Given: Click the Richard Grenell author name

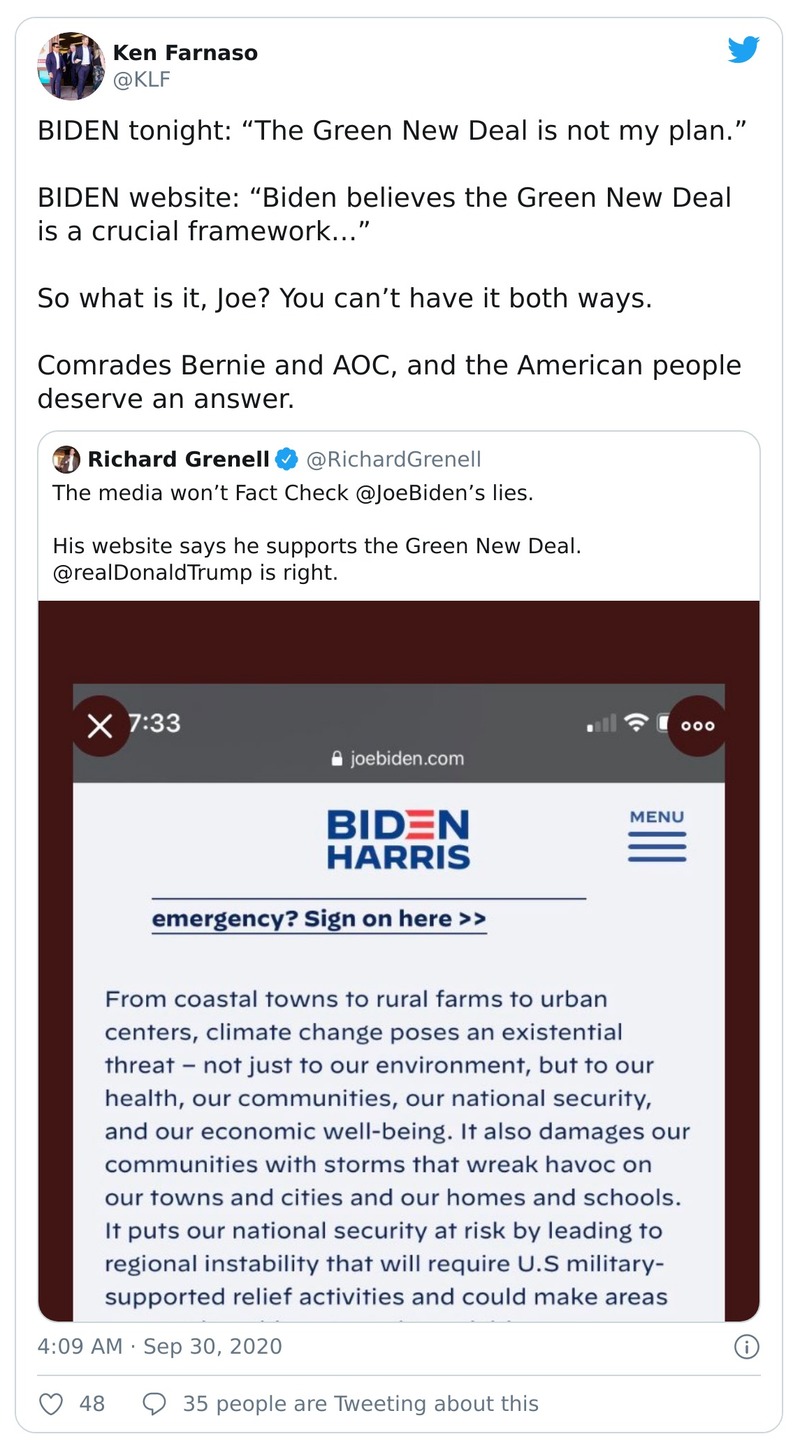Looking at the screenshot, I should tap(178, 459).
